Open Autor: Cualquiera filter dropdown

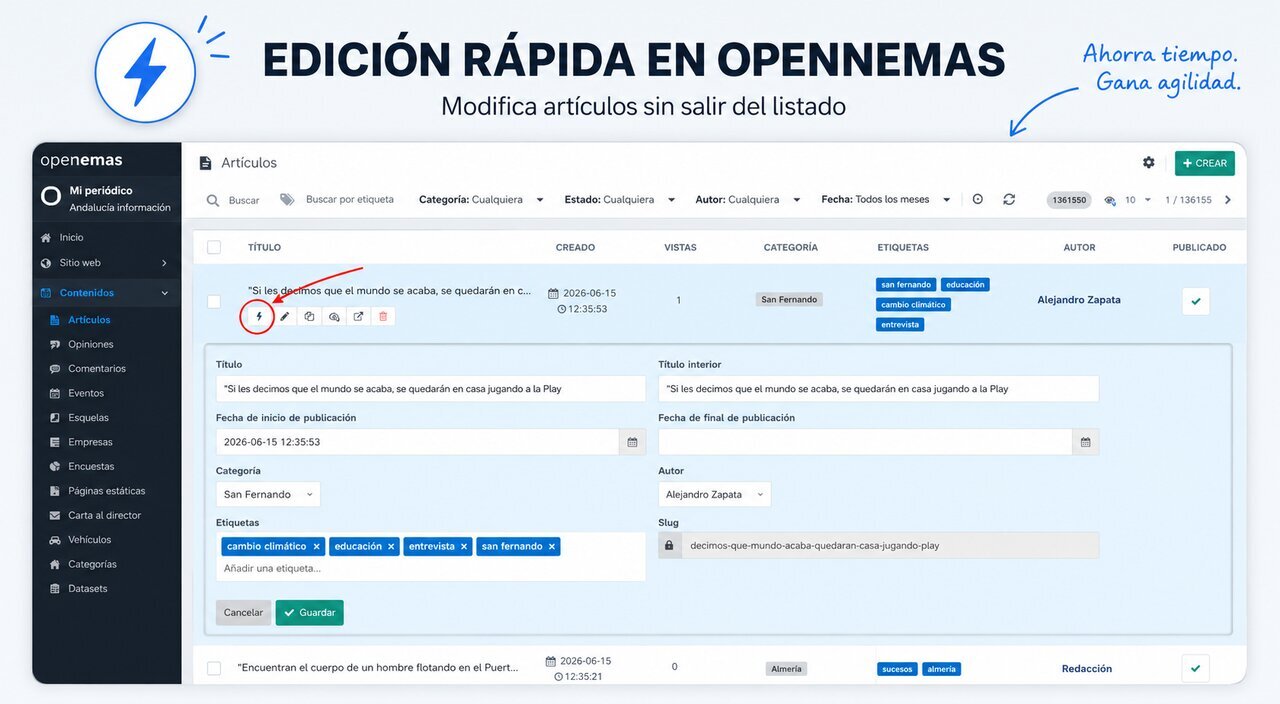(748, 200)
